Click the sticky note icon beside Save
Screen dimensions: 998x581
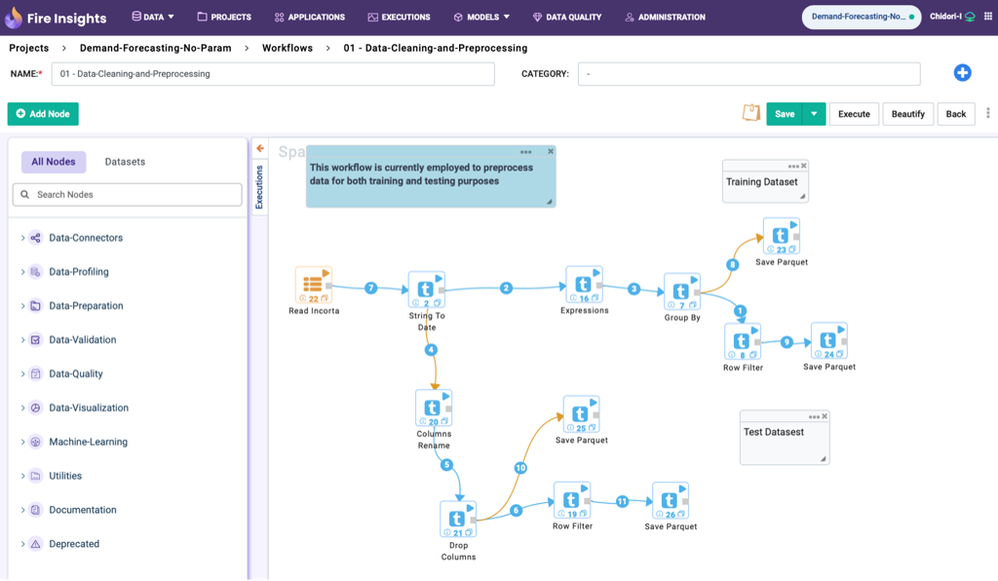click(x=751, y=113)
